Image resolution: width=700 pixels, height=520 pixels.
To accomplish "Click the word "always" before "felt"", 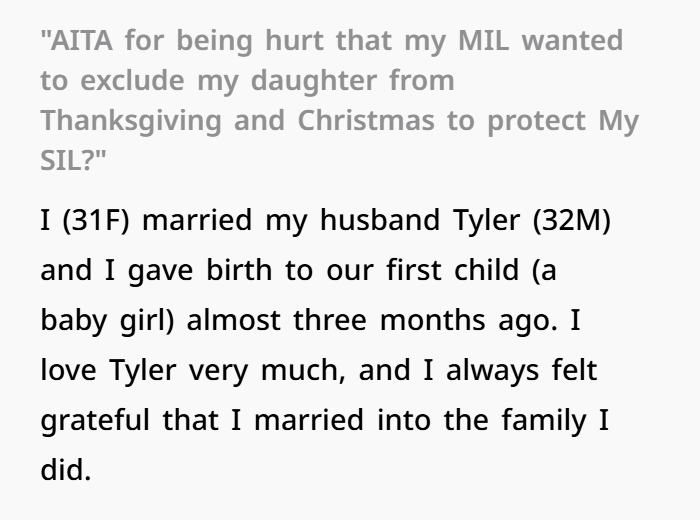I will (492, 371).
